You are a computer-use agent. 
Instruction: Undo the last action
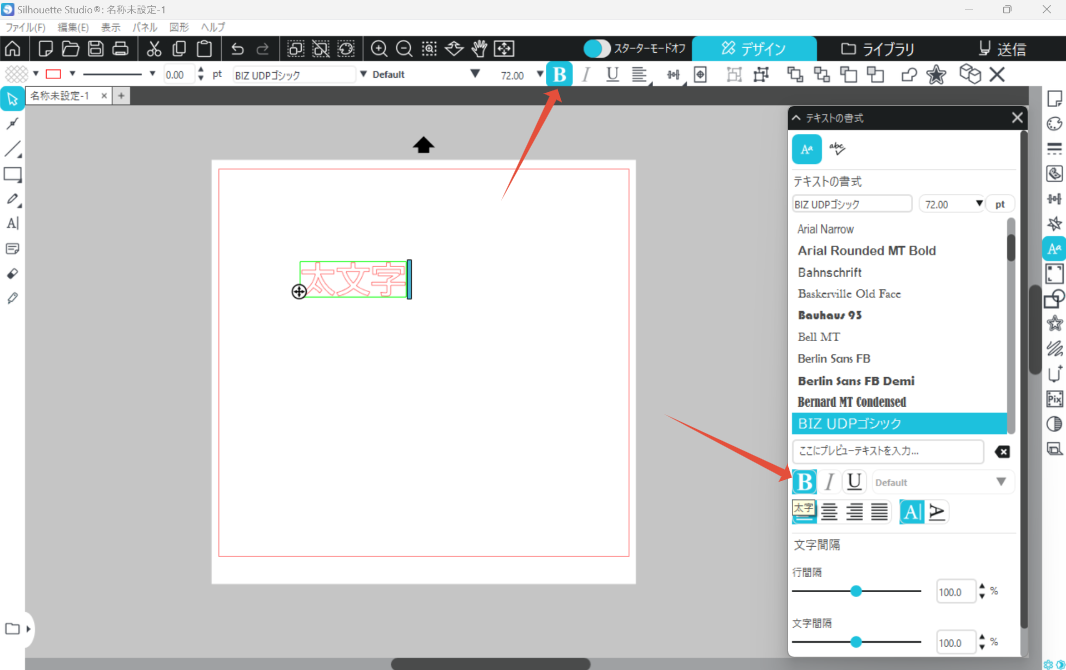237,49
